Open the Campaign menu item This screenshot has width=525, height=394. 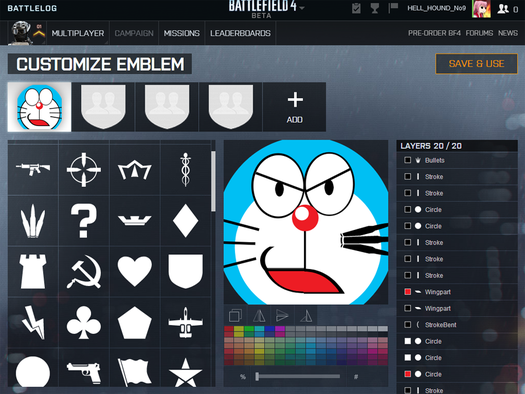(x=134, y=33)
